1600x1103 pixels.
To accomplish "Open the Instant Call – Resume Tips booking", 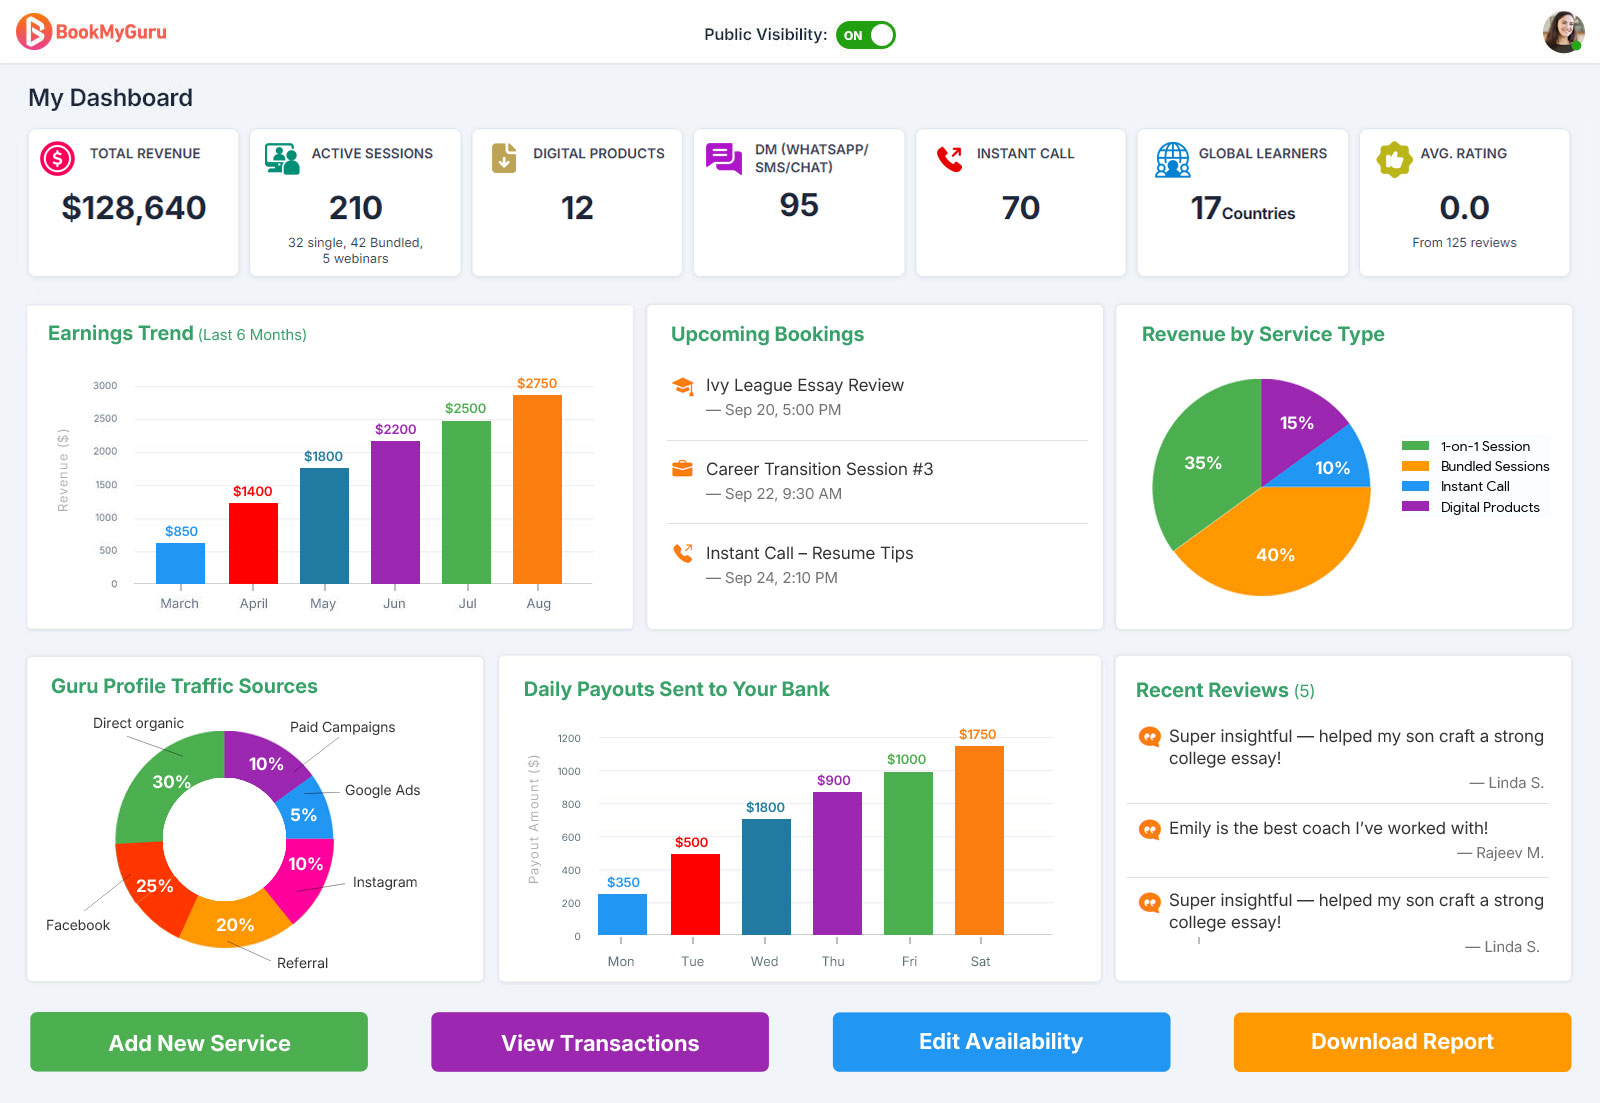I will click(x=809, y=553).
